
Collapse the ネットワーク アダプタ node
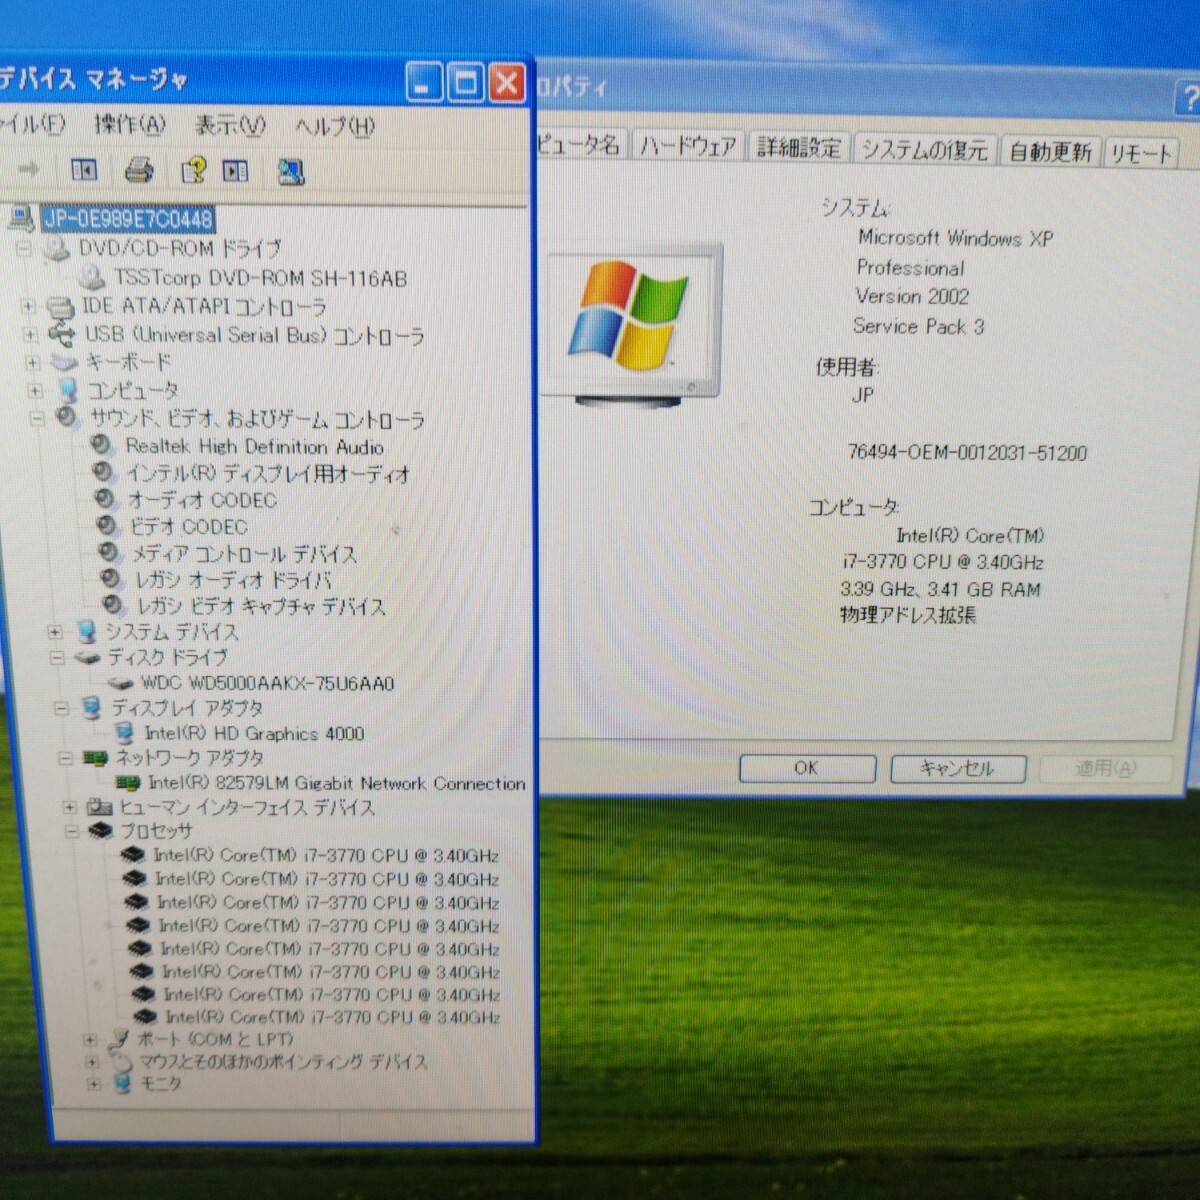65,758
